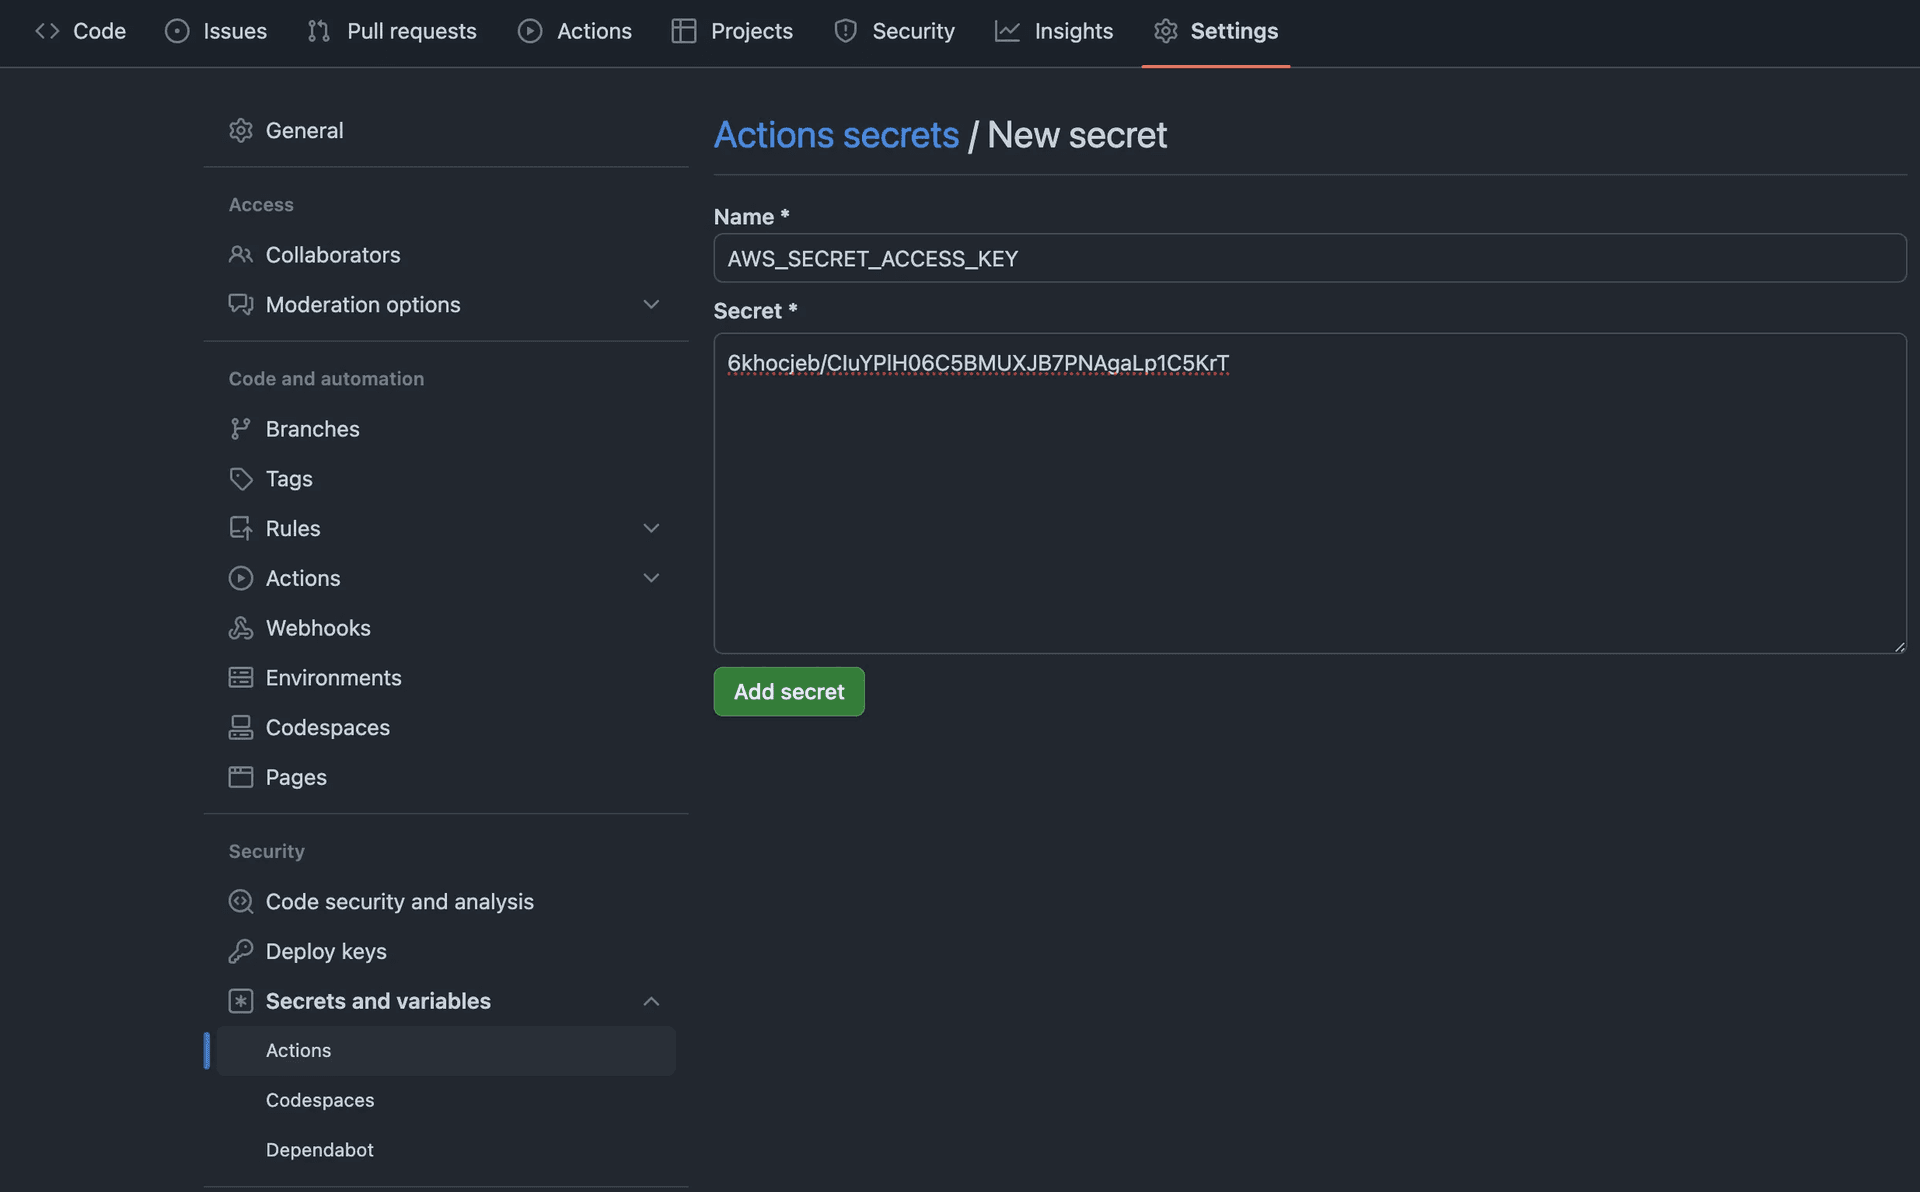Expand the Rules section chevron

pyautogui.click(x=651, y=528)
